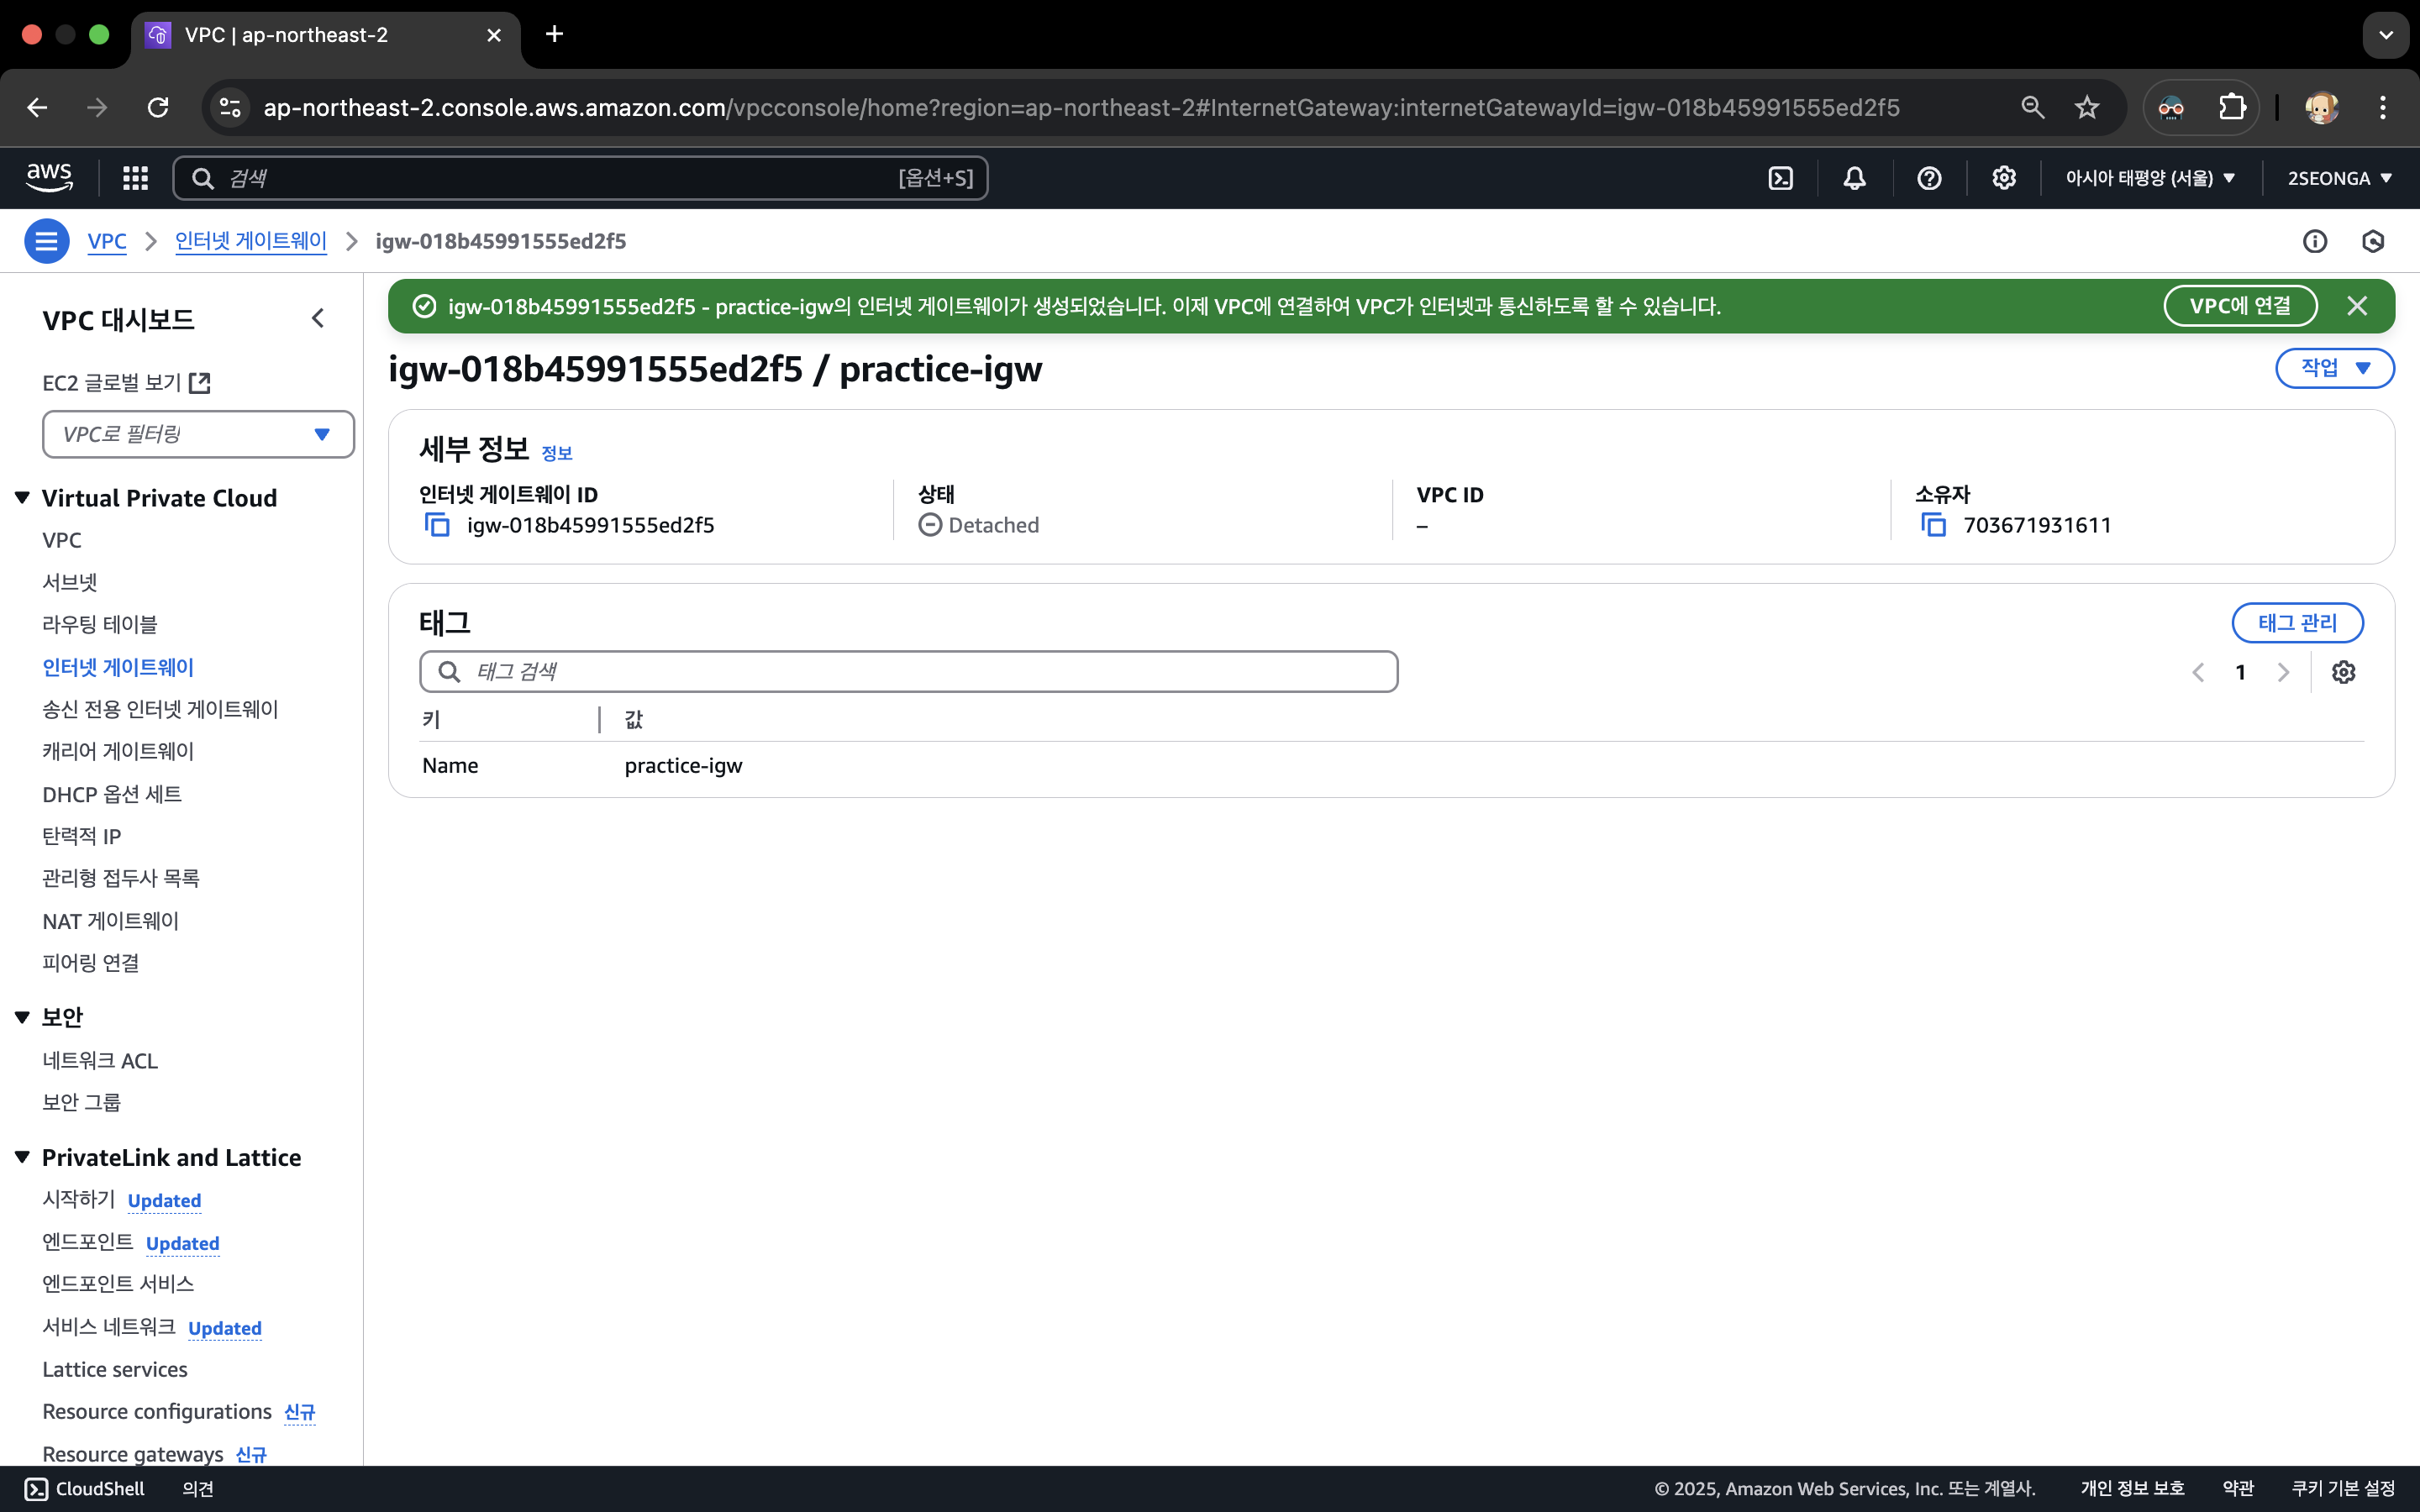2420x1512 pixels.
Task: Copy the owner account ID icon
Action: click(1933, 525)
